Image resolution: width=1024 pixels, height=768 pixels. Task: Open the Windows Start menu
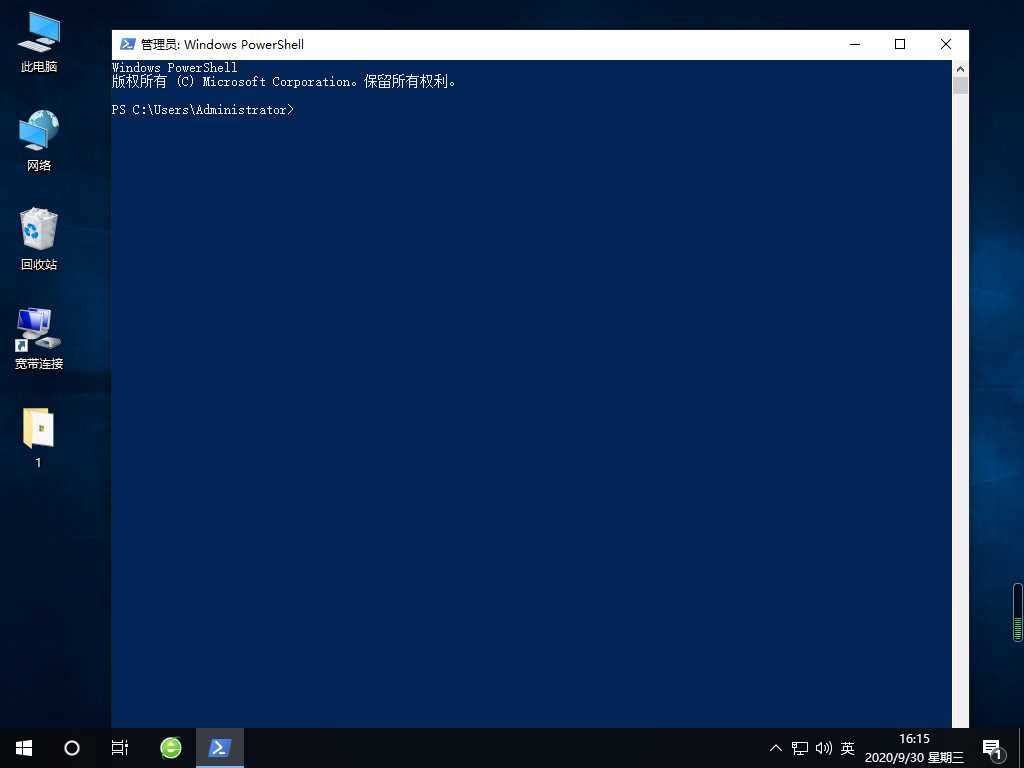(x=24, y=748)
